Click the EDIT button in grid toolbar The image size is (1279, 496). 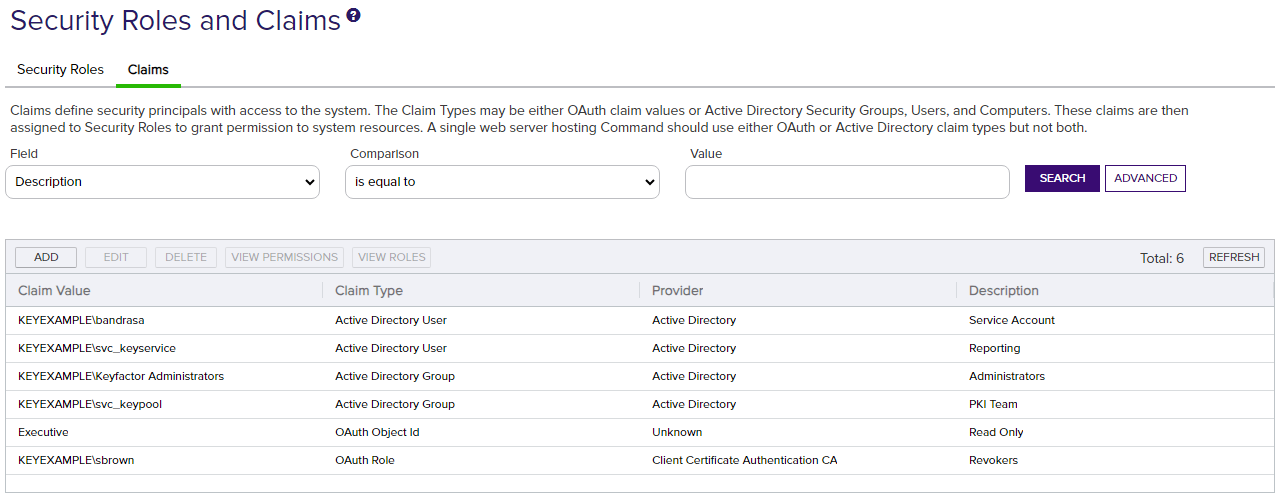[x=116, y=257]
